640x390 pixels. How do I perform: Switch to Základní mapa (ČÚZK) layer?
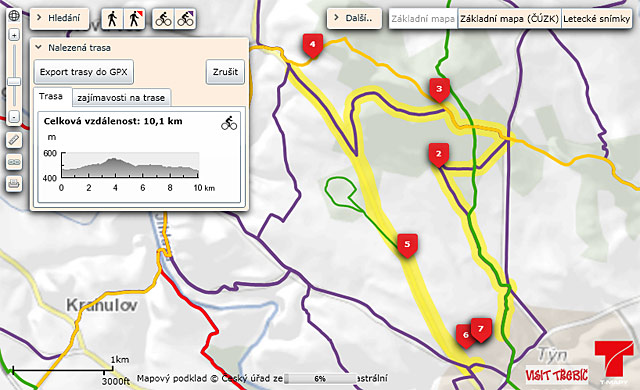click(x=509, y=19)
